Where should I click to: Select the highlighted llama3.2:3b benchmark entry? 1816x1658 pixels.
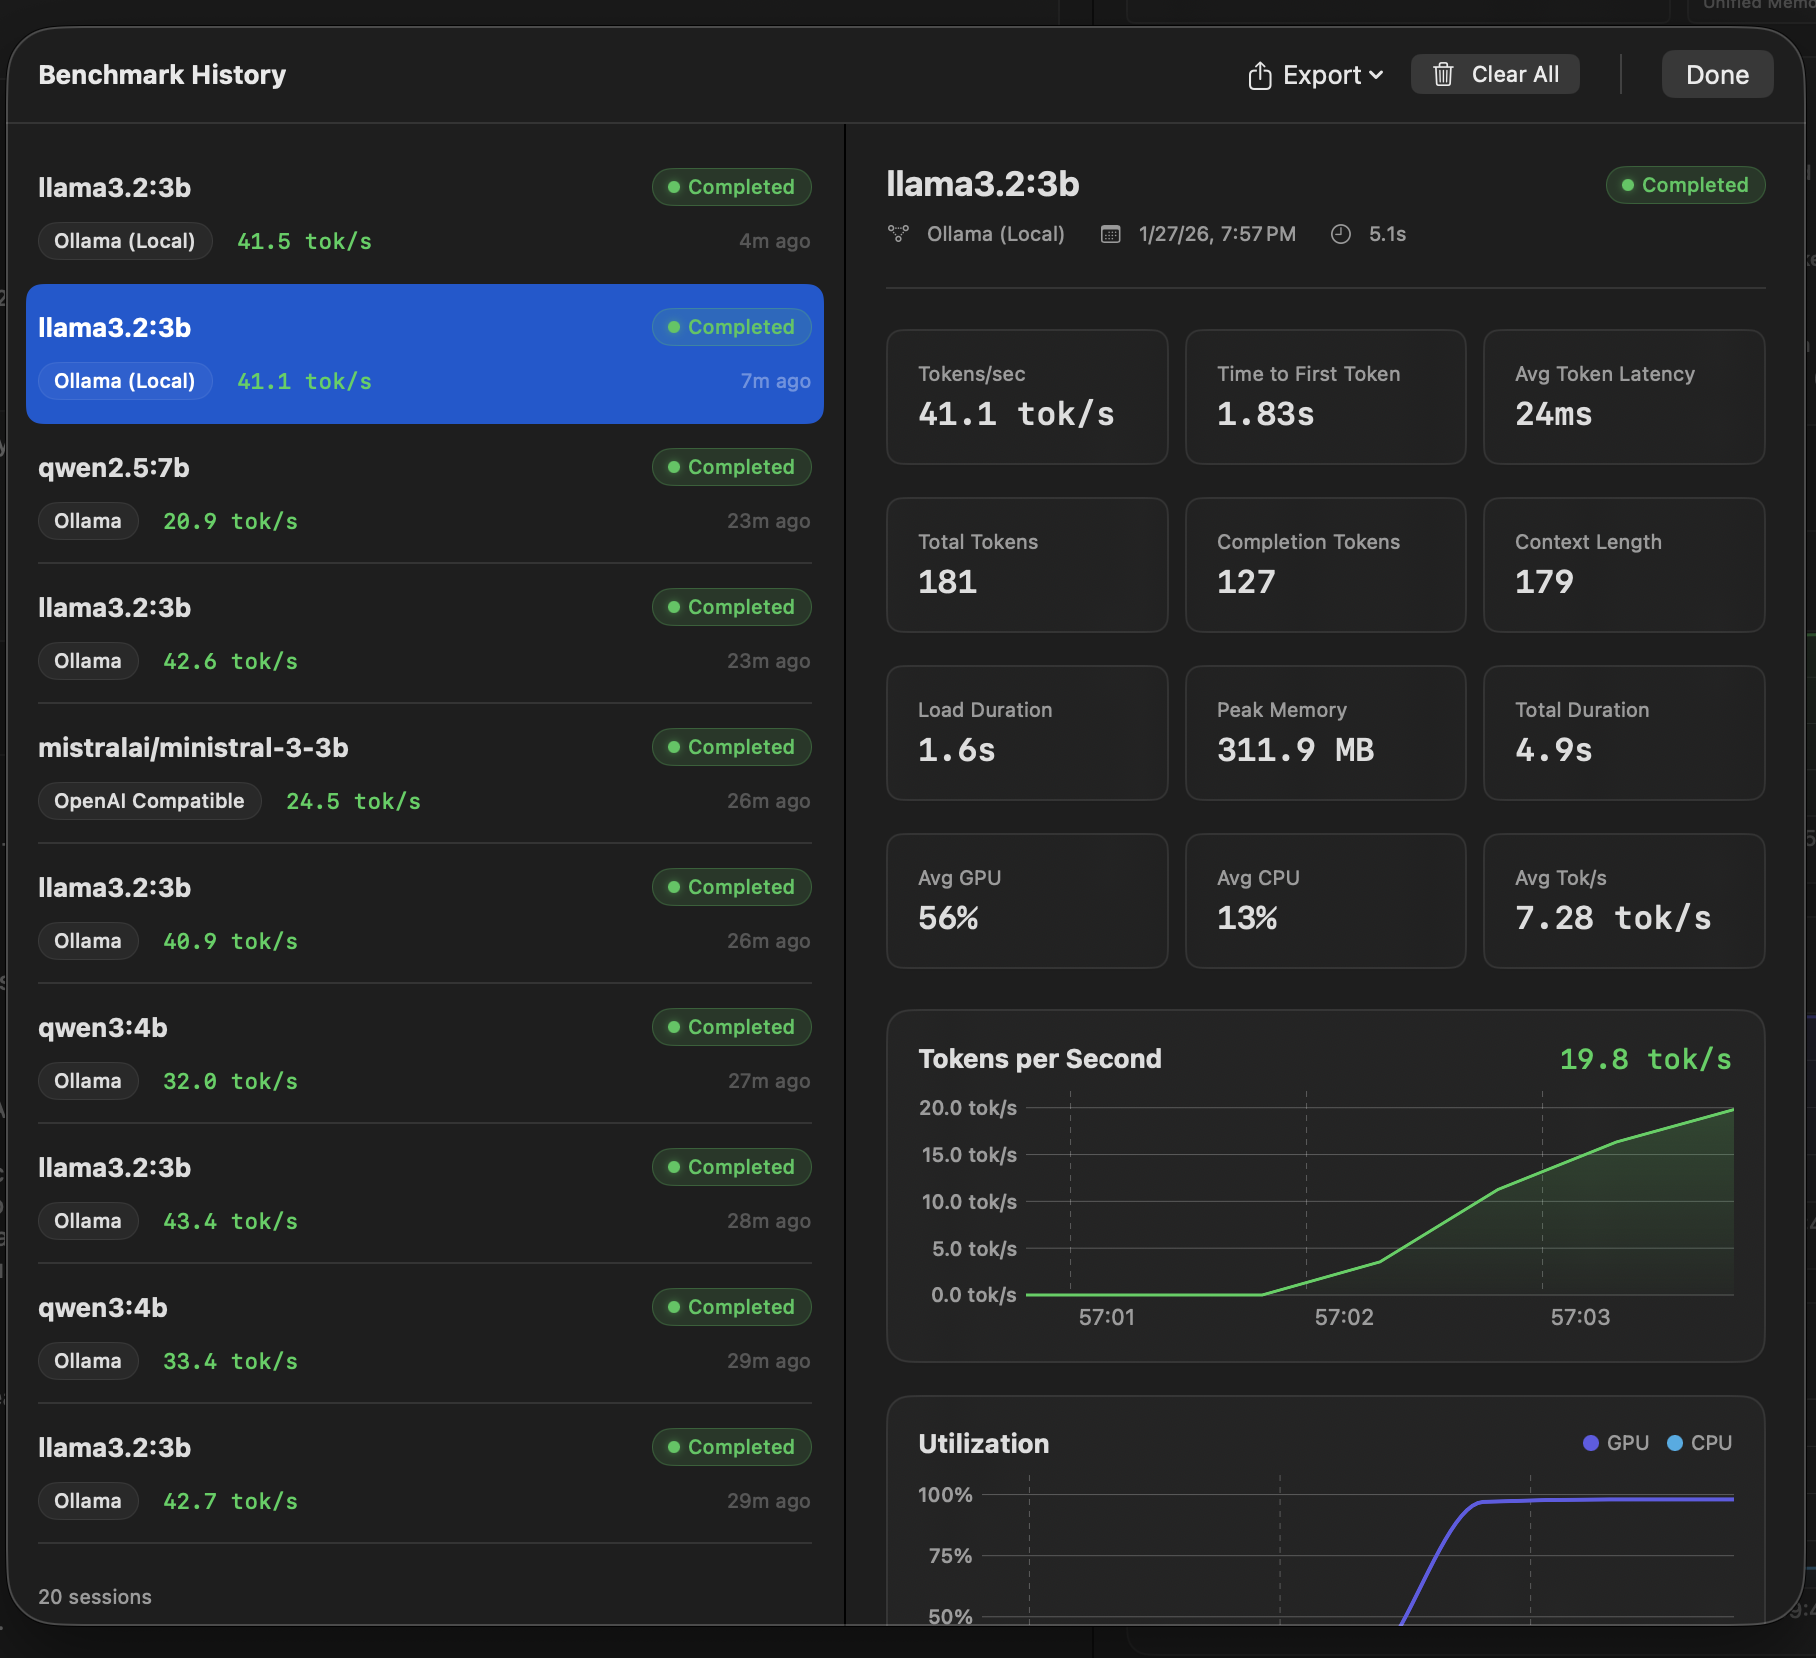point(424,354)
